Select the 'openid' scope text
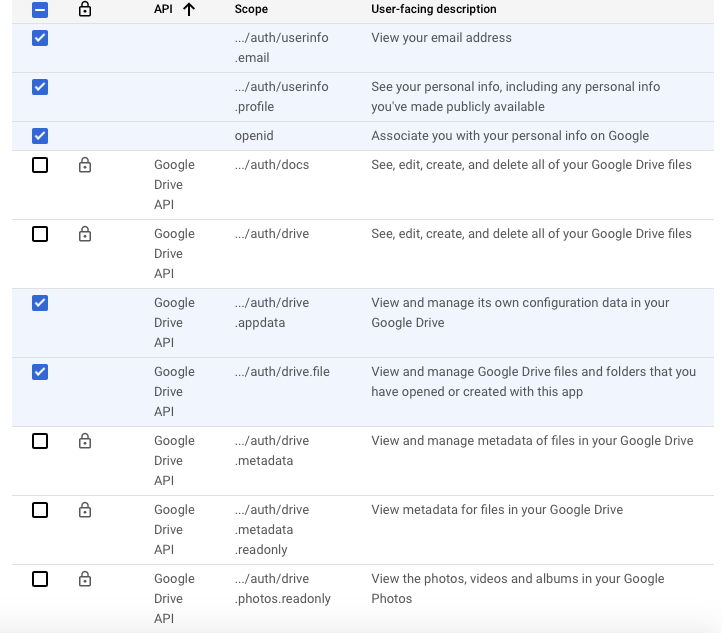Screen dimensions: 722x633 point(254,136)
